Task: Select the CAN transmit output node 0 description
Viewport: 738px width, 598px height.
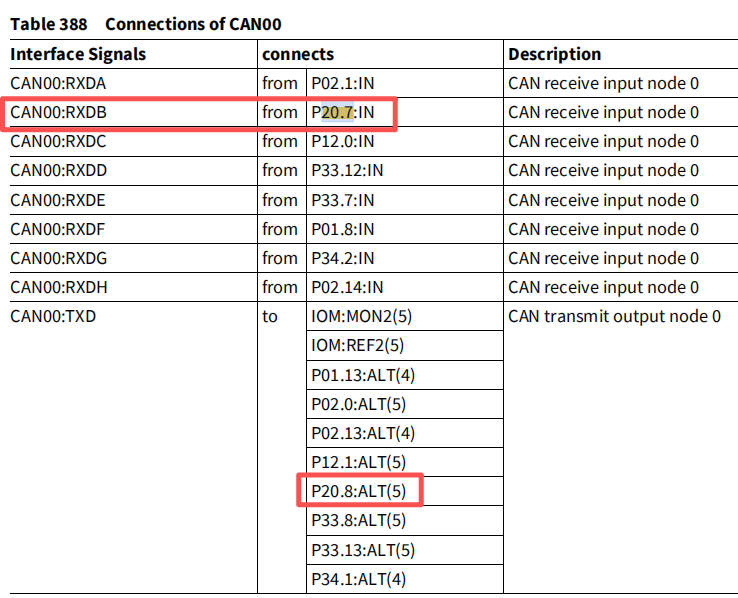Action: pyautogui.click(x=614, y=317)
